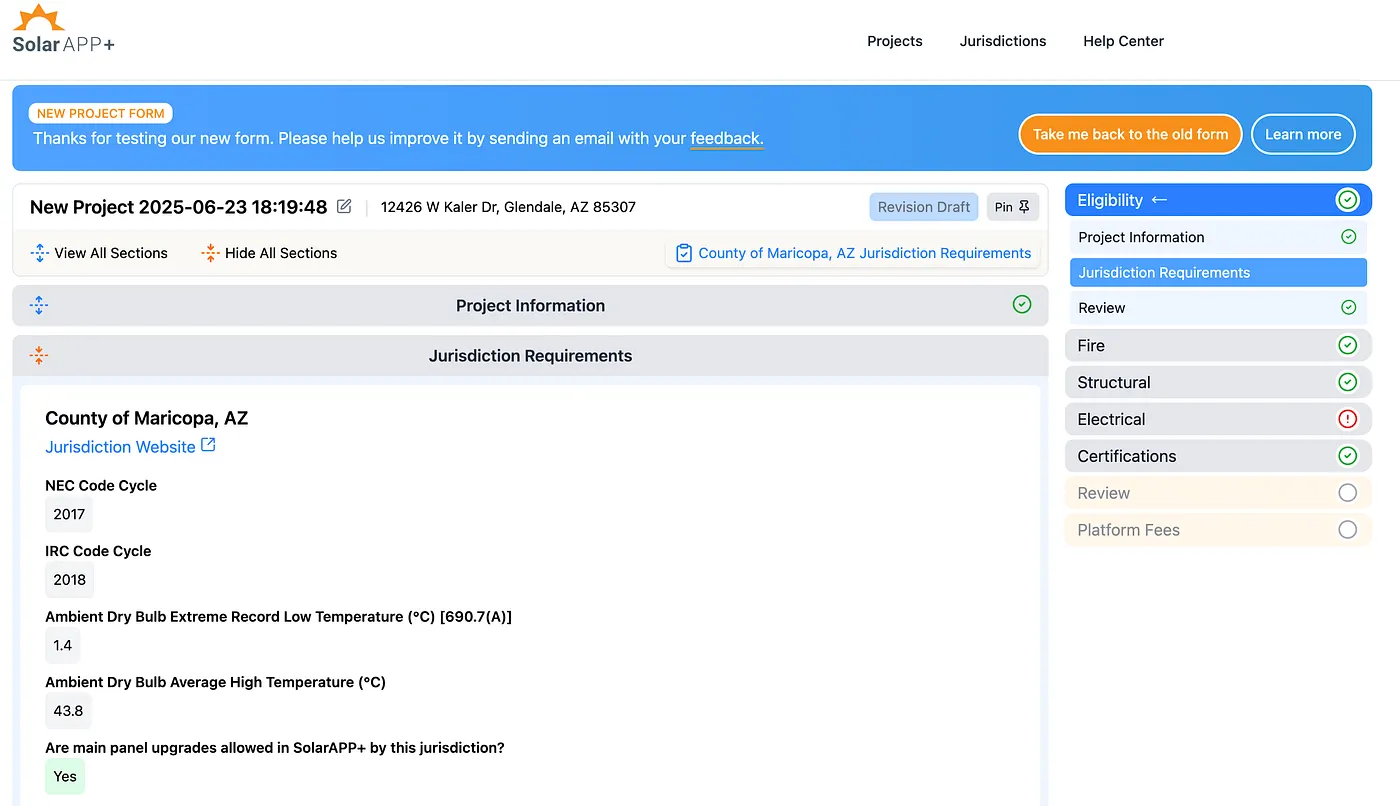Click the check icon beside sidebar Project Information
Image resolution: width=1400 pixels, height=806 pixels.
pos(1348,237)
